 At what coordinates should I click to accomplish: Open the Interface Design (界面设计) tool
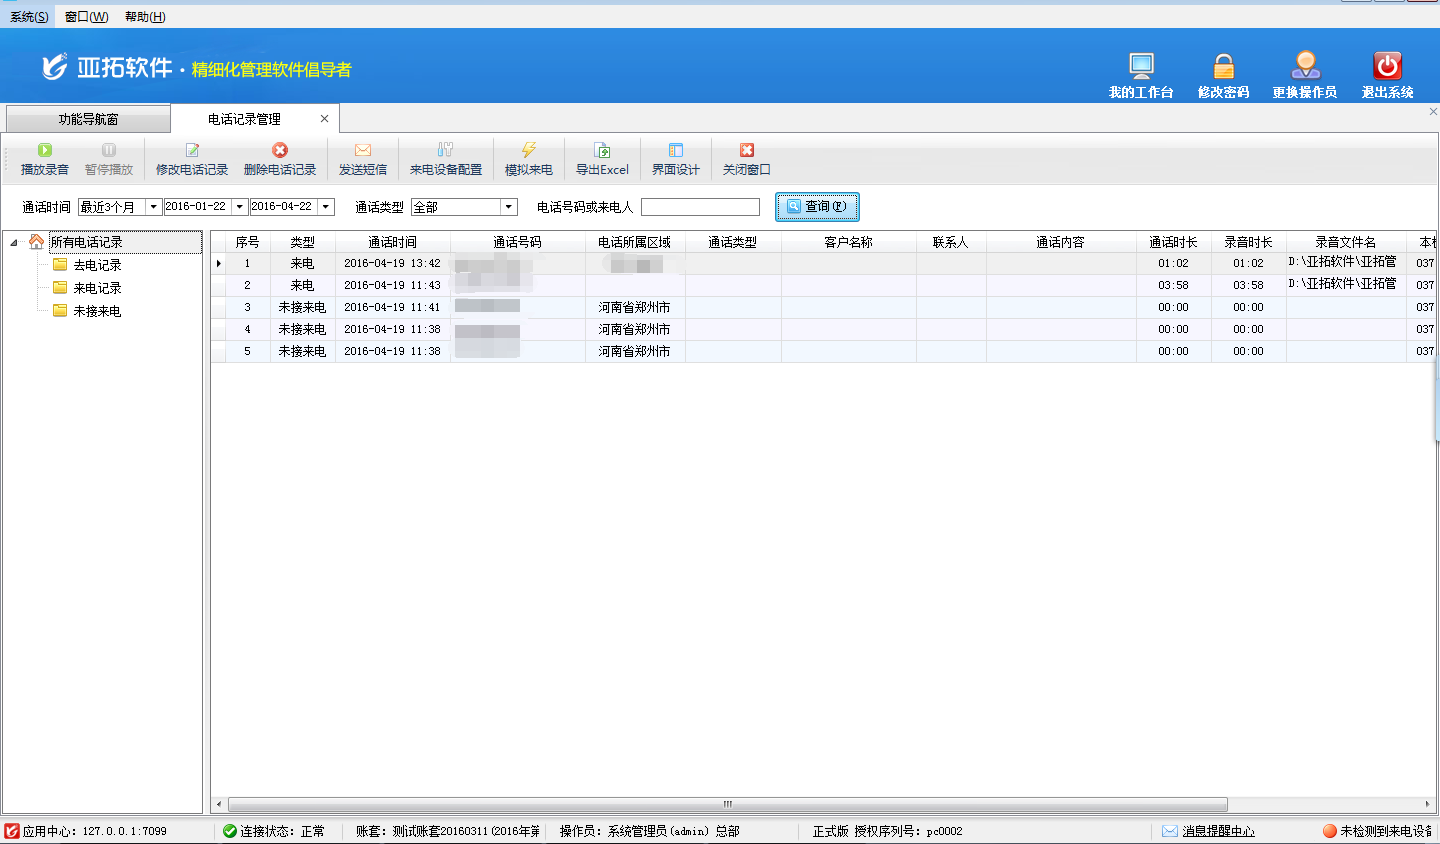coord(676,151)
